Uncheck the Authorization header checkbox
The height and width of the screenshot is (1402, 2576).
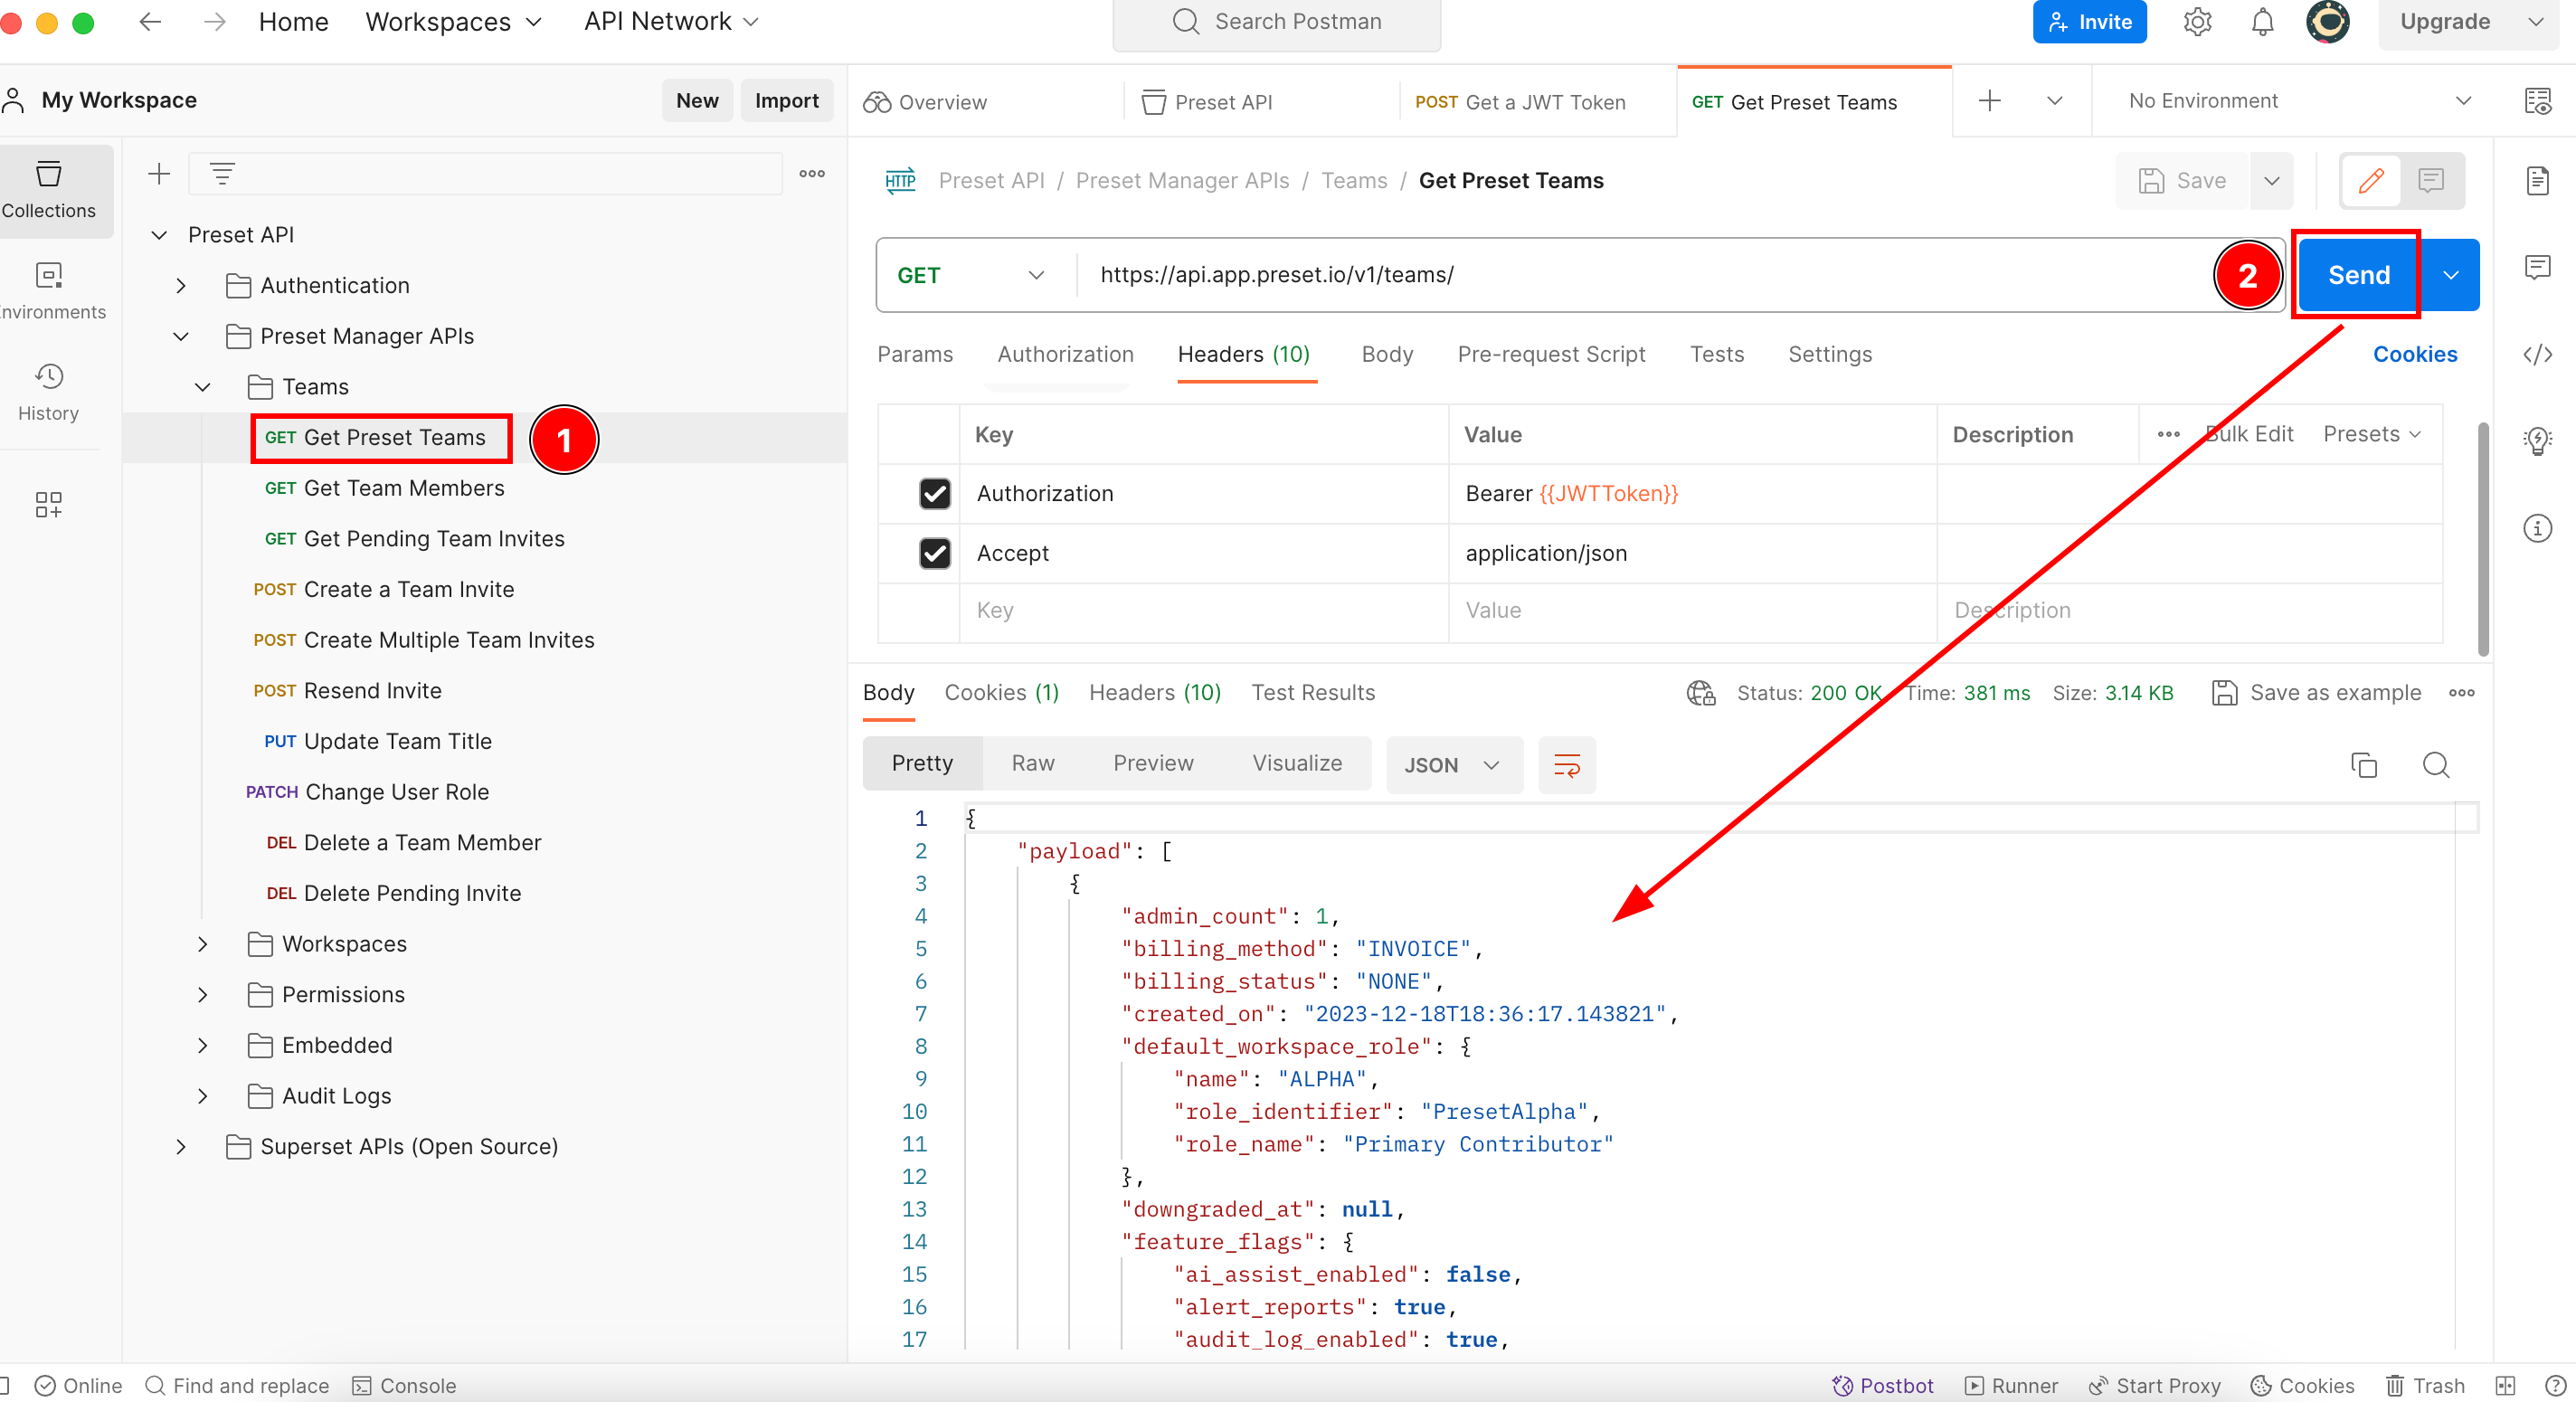point(934,493)
